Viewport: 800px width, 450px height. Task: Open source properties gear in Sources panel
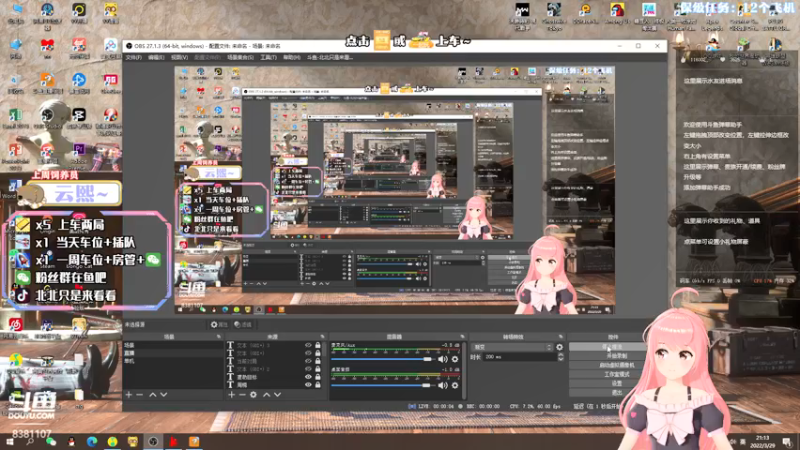253,394
